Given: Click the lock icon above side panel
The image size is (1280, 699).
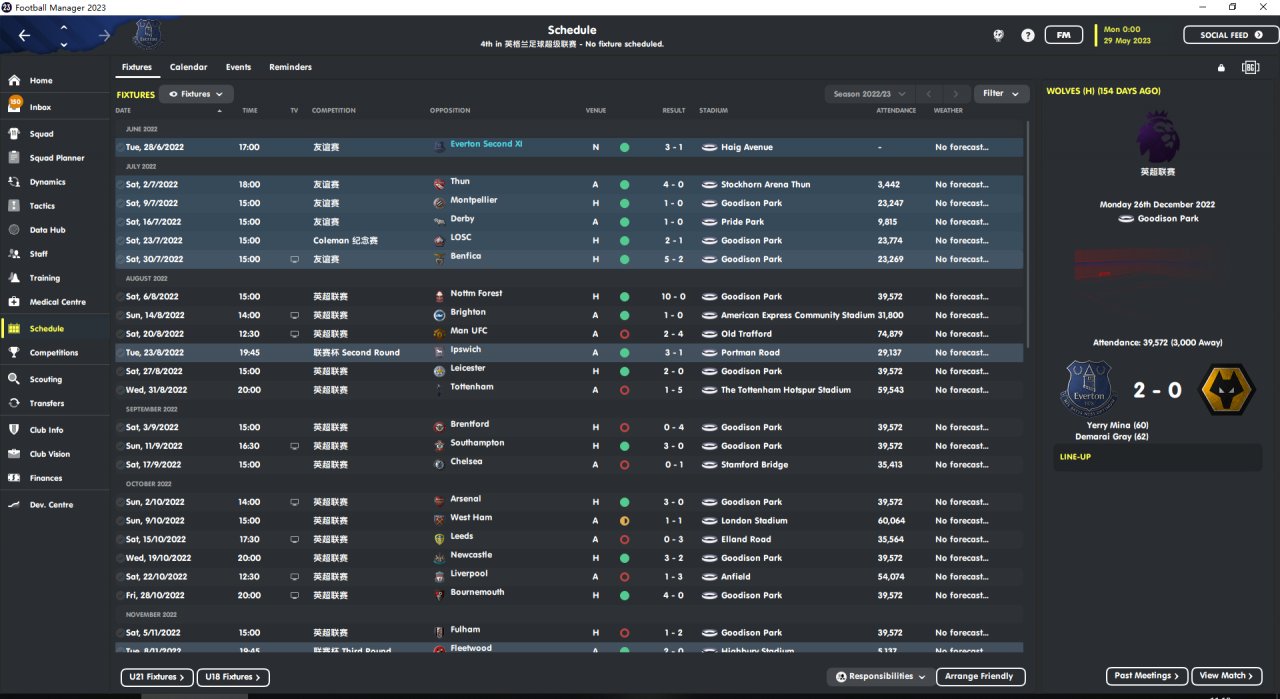Looking at the screenshot, I should tap(1221, 68).
